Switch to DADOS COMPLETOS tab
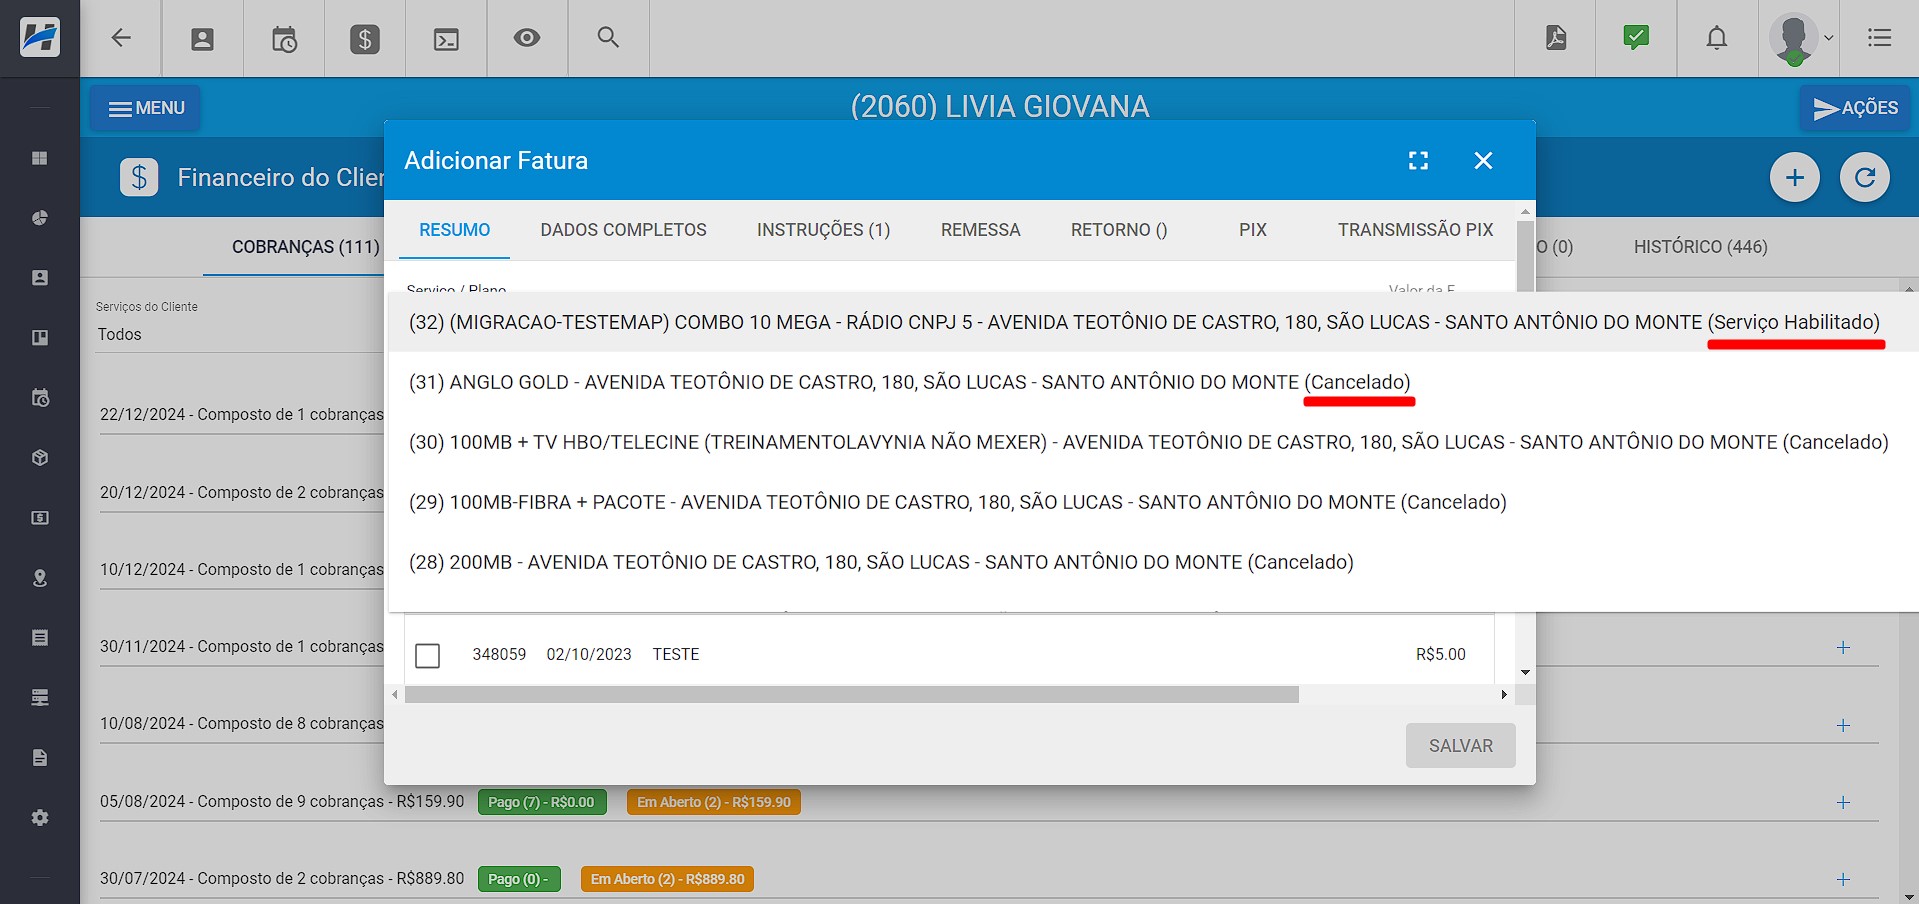 pos(624,230)
